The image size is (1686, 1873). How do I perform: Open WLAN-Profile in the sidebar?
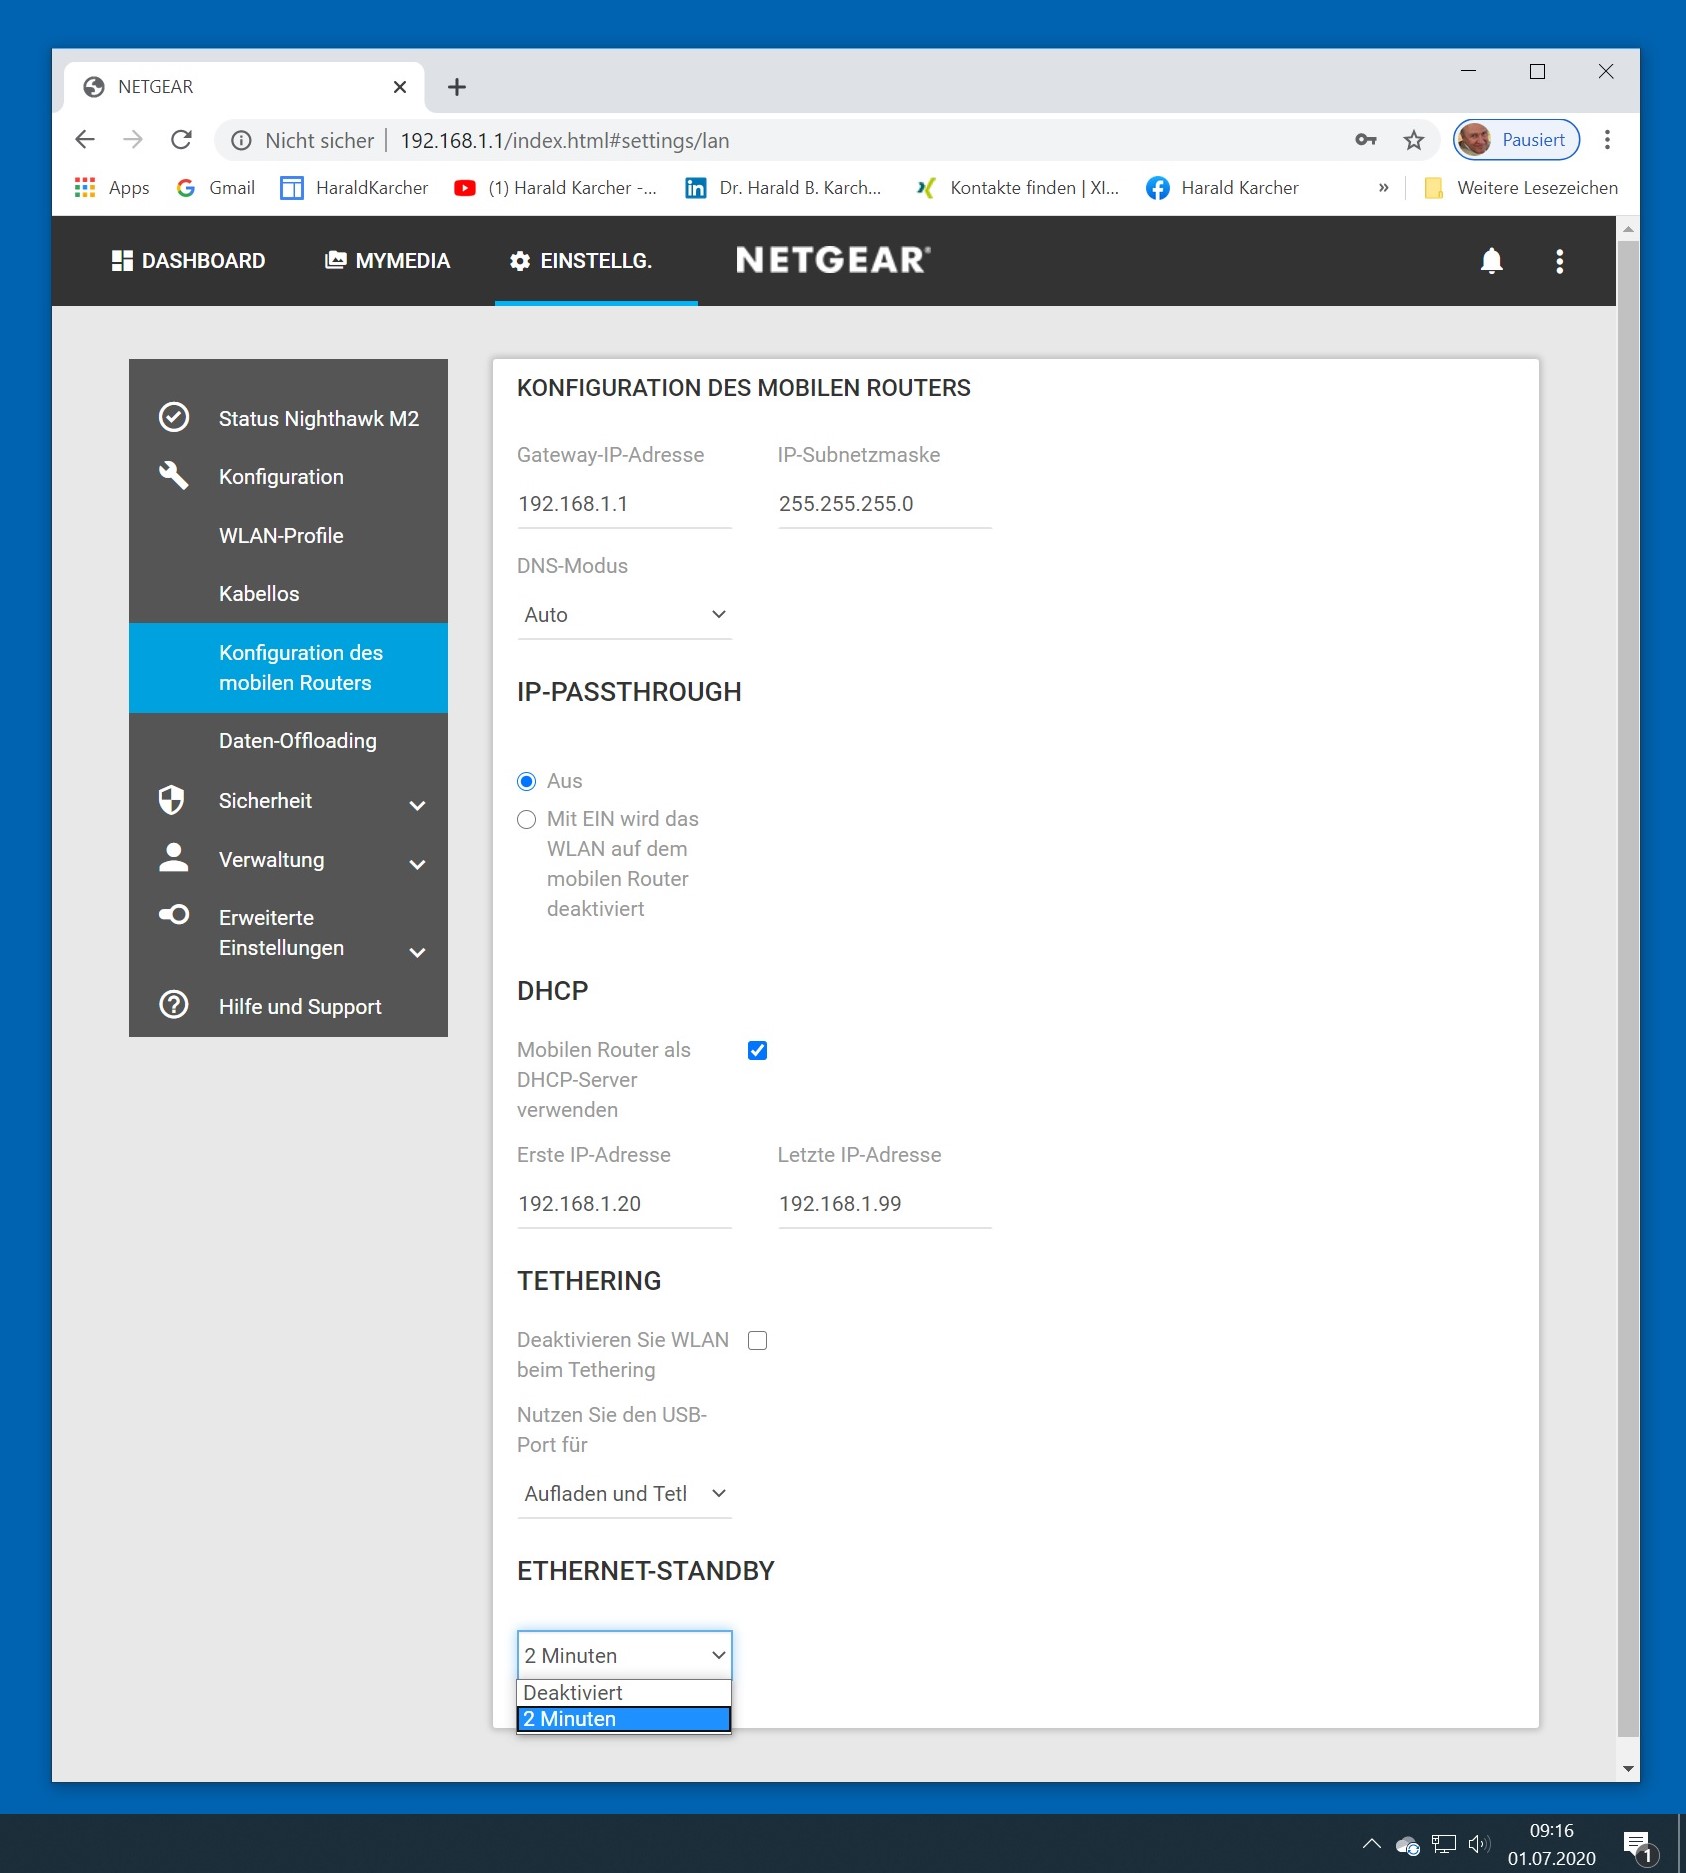(281, 536)
